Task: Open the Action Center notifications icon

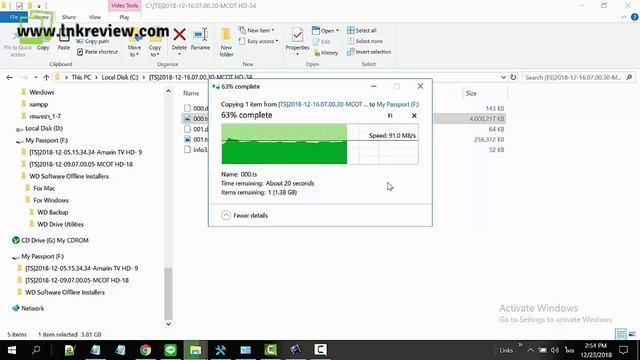Action: point(623,350)
